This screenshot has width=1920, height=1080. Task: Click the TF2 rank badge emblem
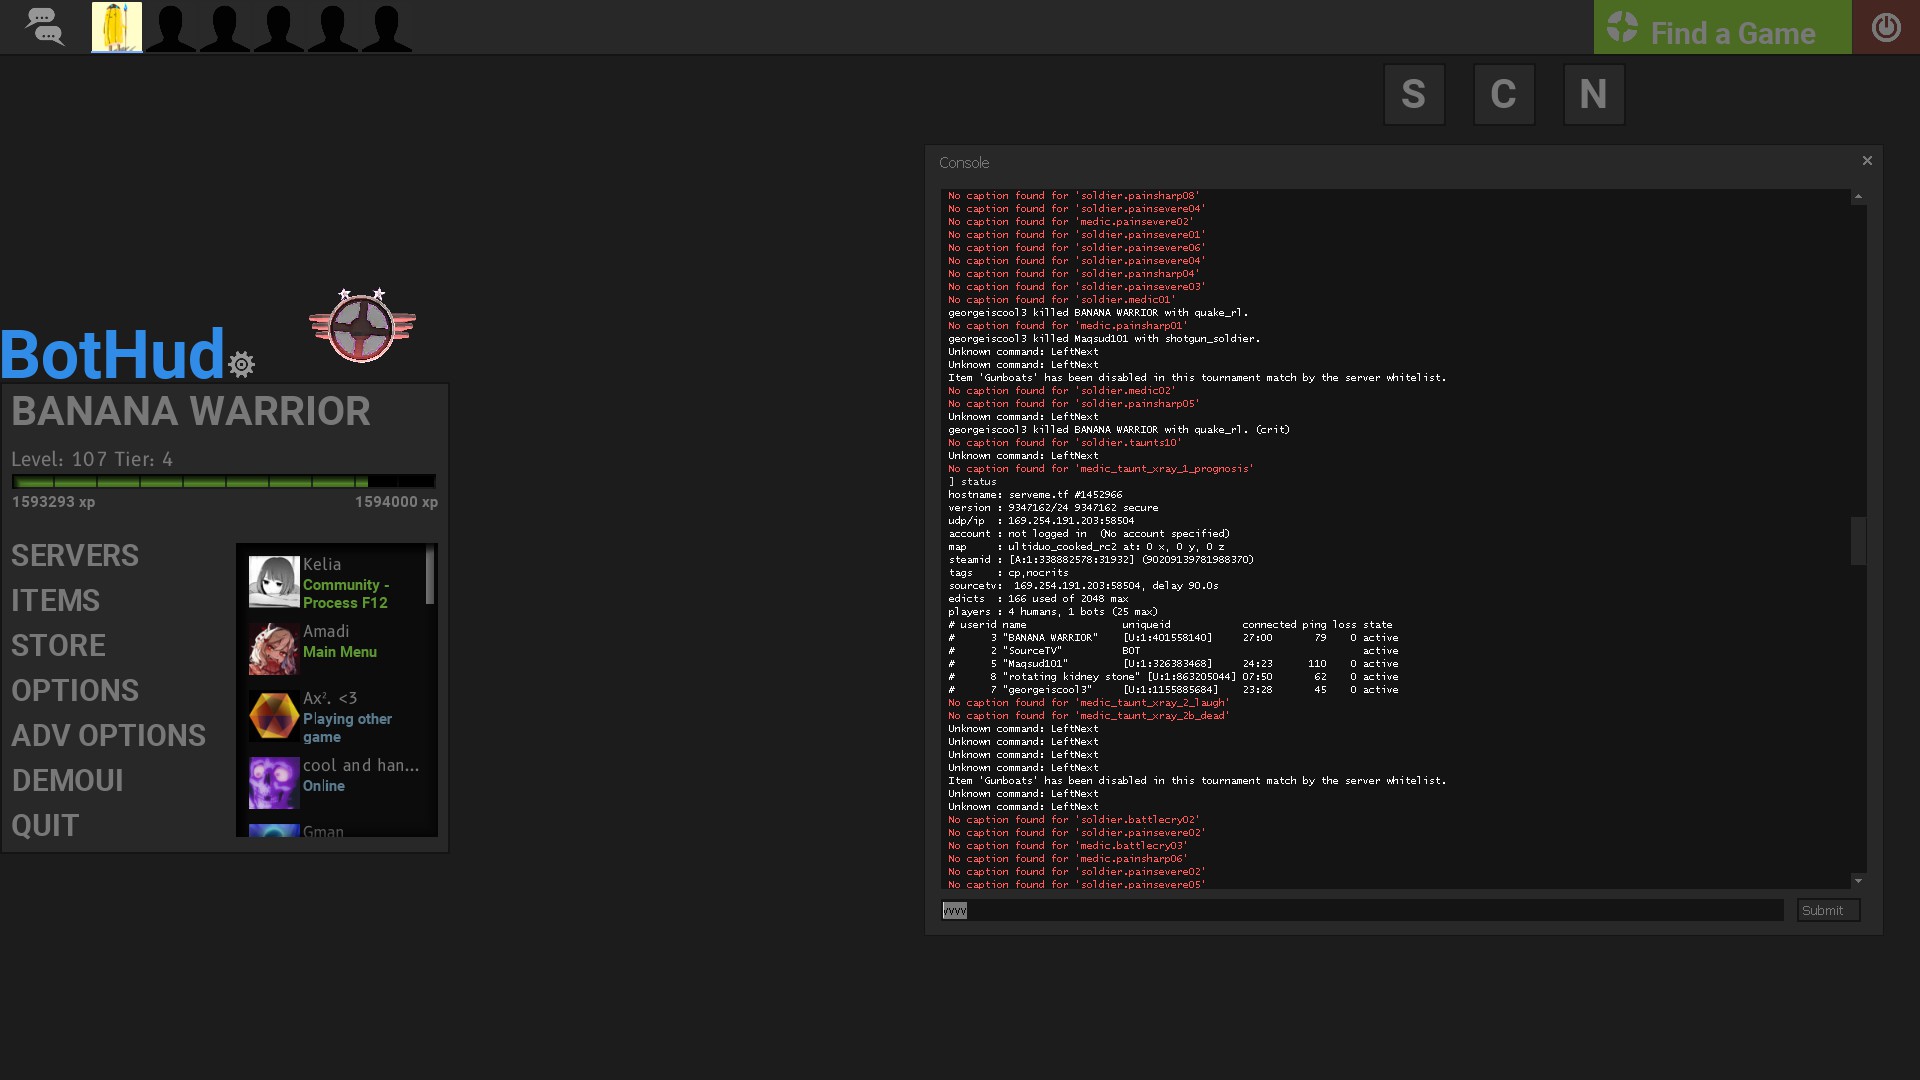coord(362,326)
